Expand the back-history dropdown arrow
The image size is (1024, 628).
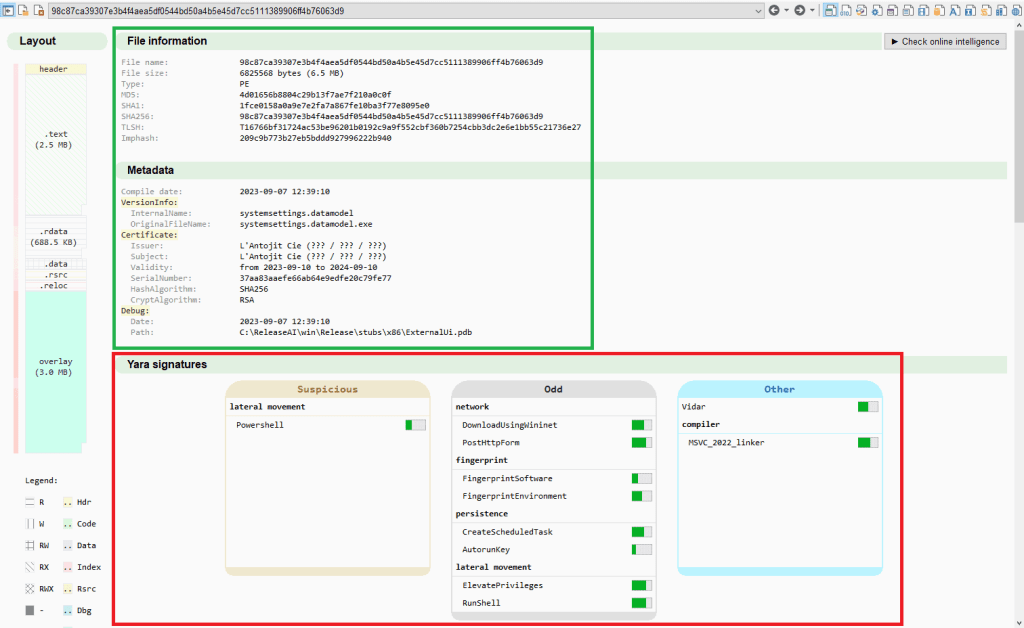[786, 11]
